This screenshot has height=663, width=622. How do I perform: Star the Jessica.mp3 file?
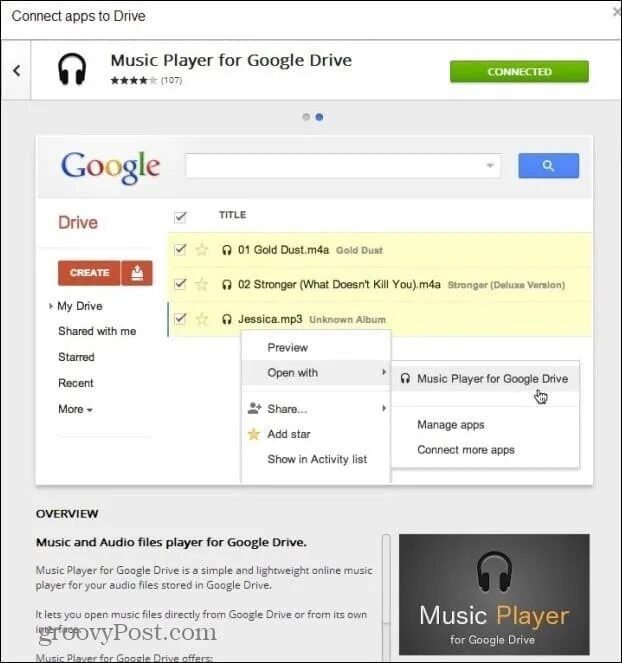pos(202,319)
